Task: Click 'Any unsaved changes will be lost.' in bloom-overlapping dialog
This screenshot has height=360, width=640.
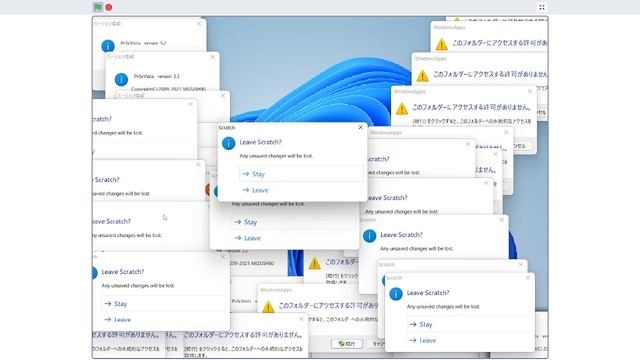Action: [x=276, y=156]
